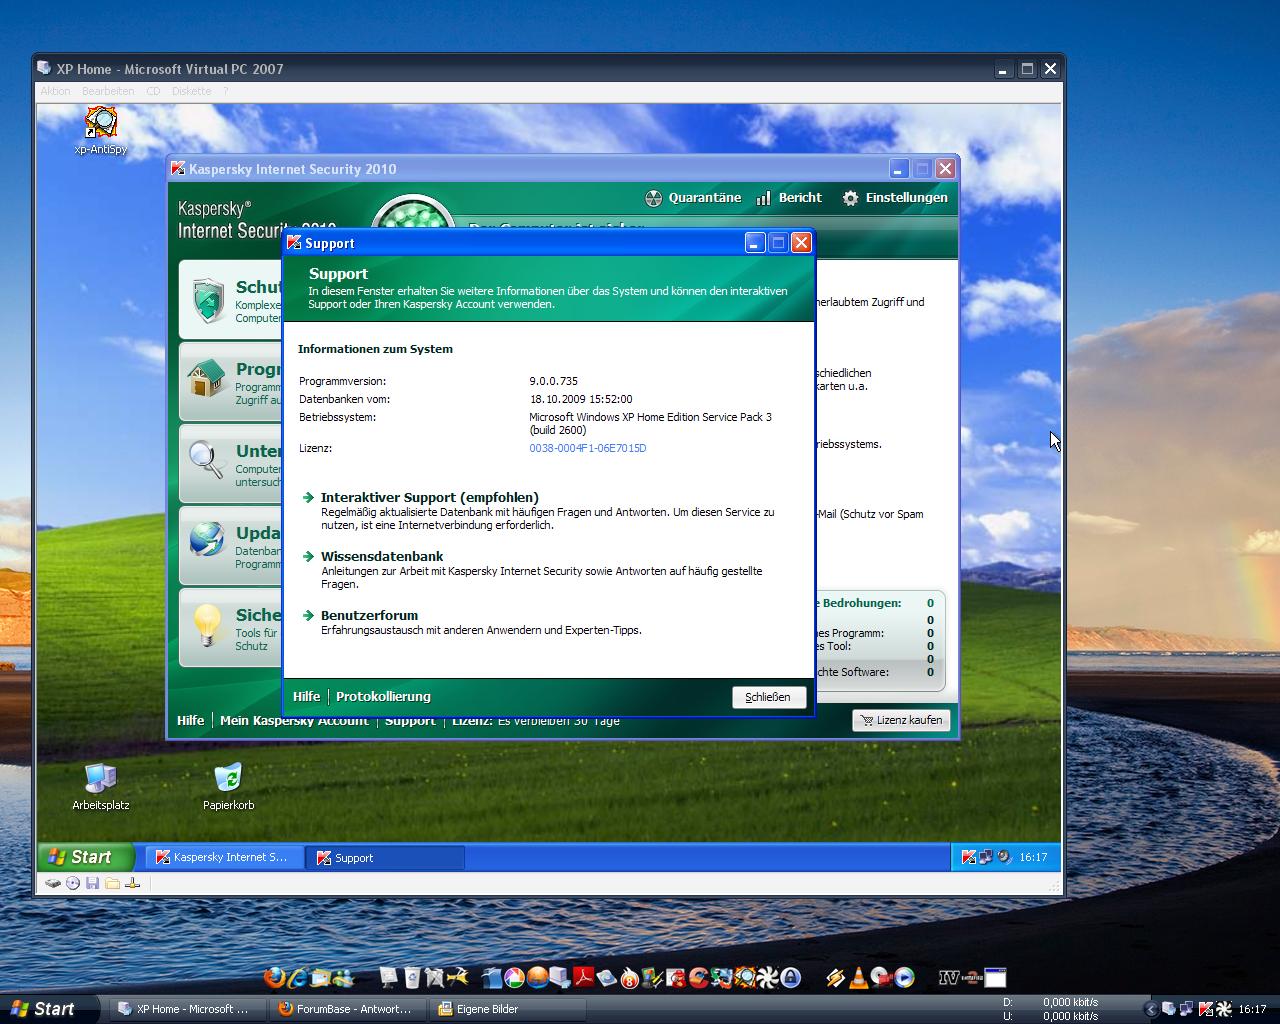Open the Wissensdatenbank link
The width and height of the screenshot is (1280, 1024).
[381, 556]
